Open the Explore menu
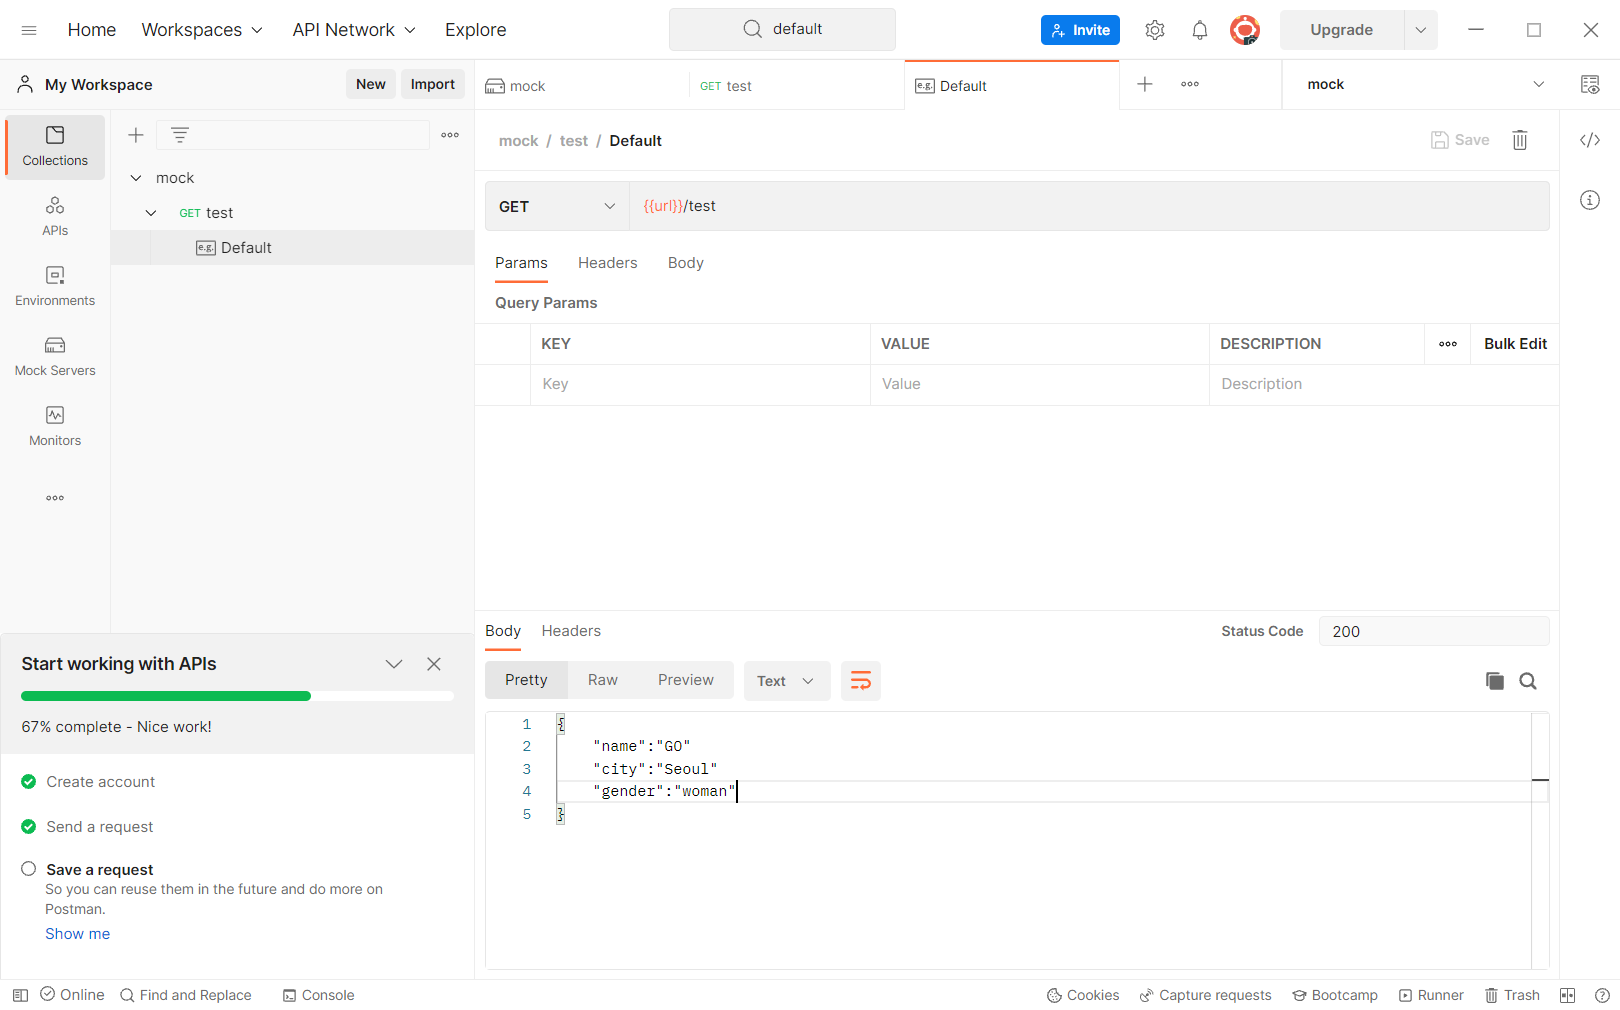The height and width of the screenshot is (1010, 1620). pos(476,30)
